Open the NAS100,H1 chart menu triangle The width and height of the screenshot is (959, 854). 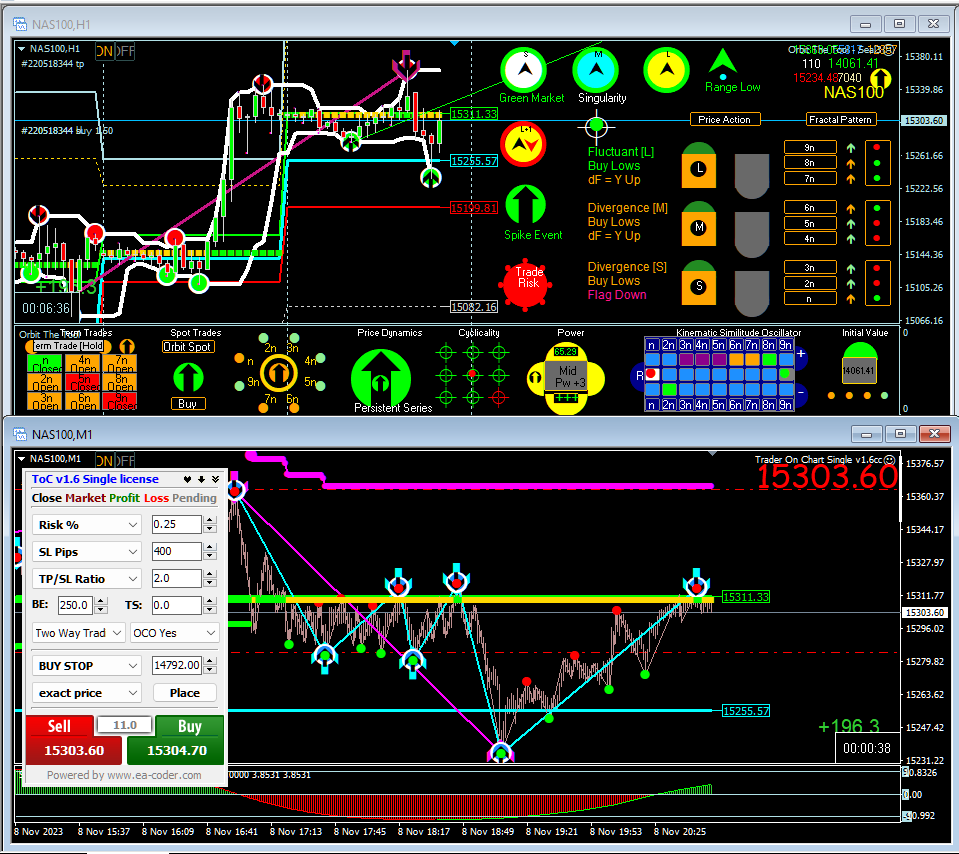click(21, 49)
